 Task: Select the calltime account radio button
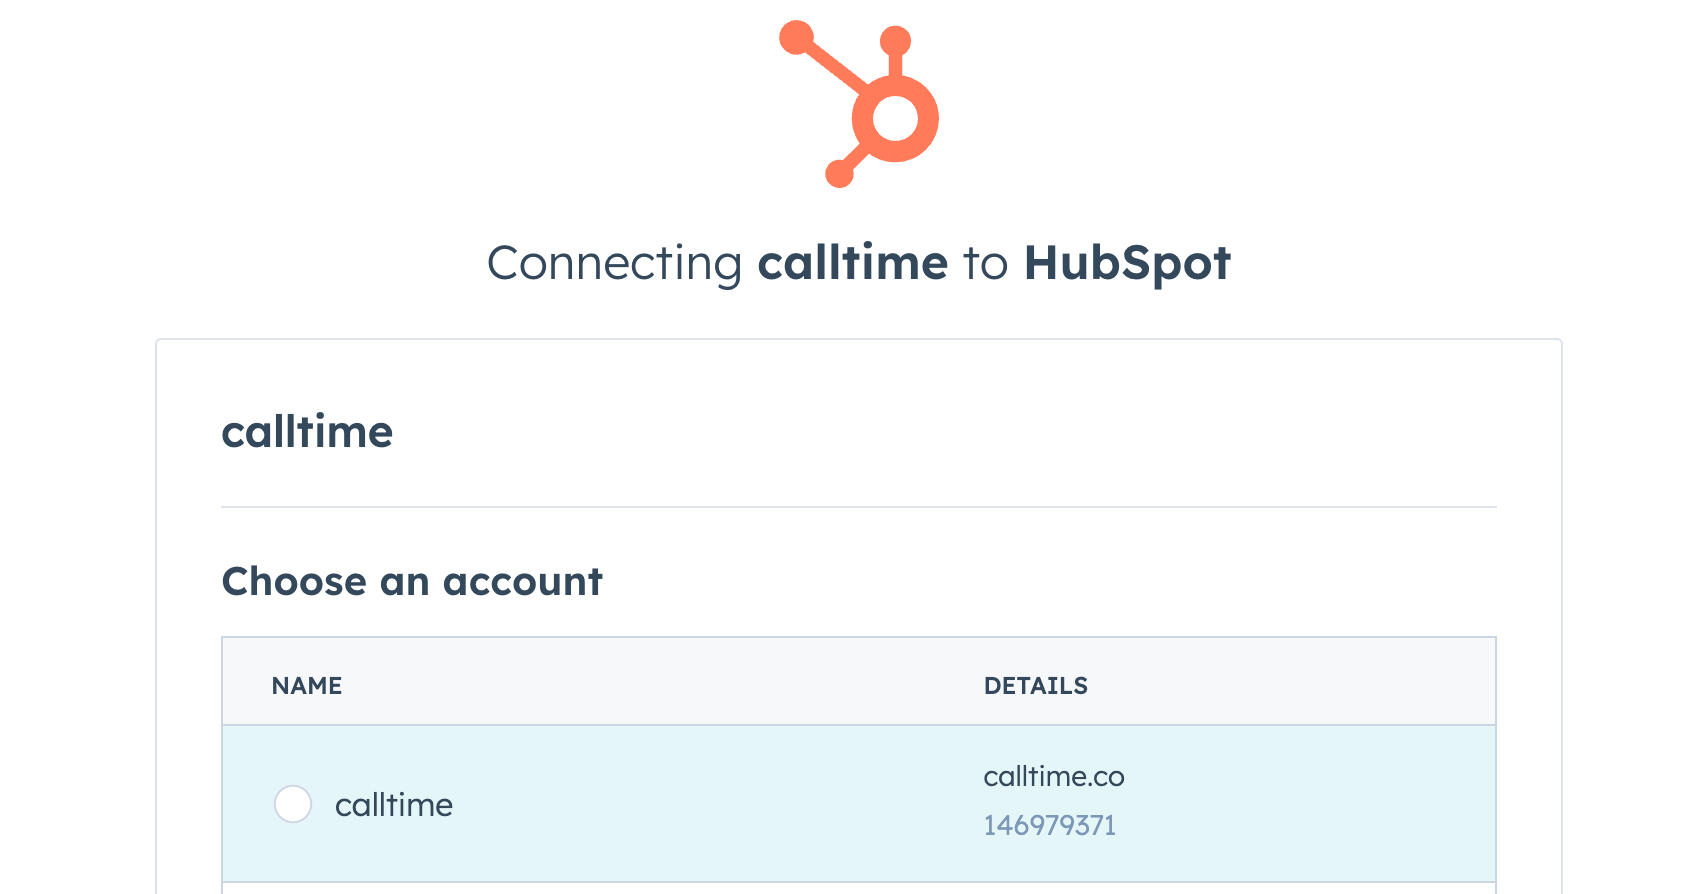click(x=293, y=804)
